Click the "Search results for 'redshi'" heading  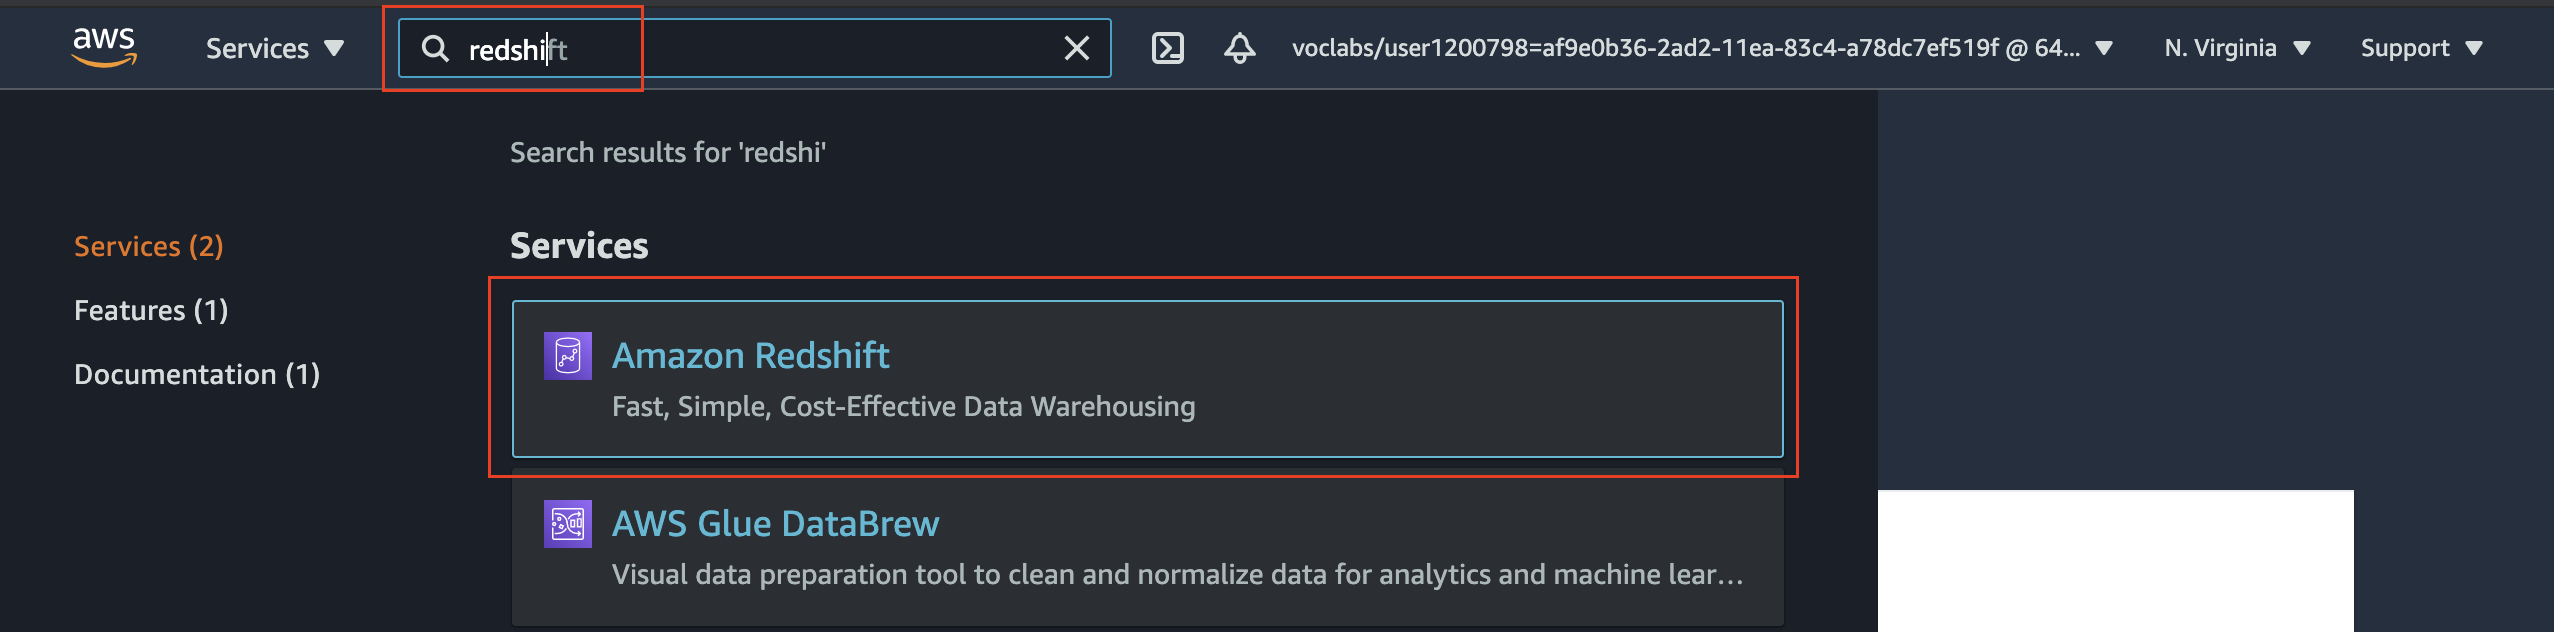(x=667, y=152)
